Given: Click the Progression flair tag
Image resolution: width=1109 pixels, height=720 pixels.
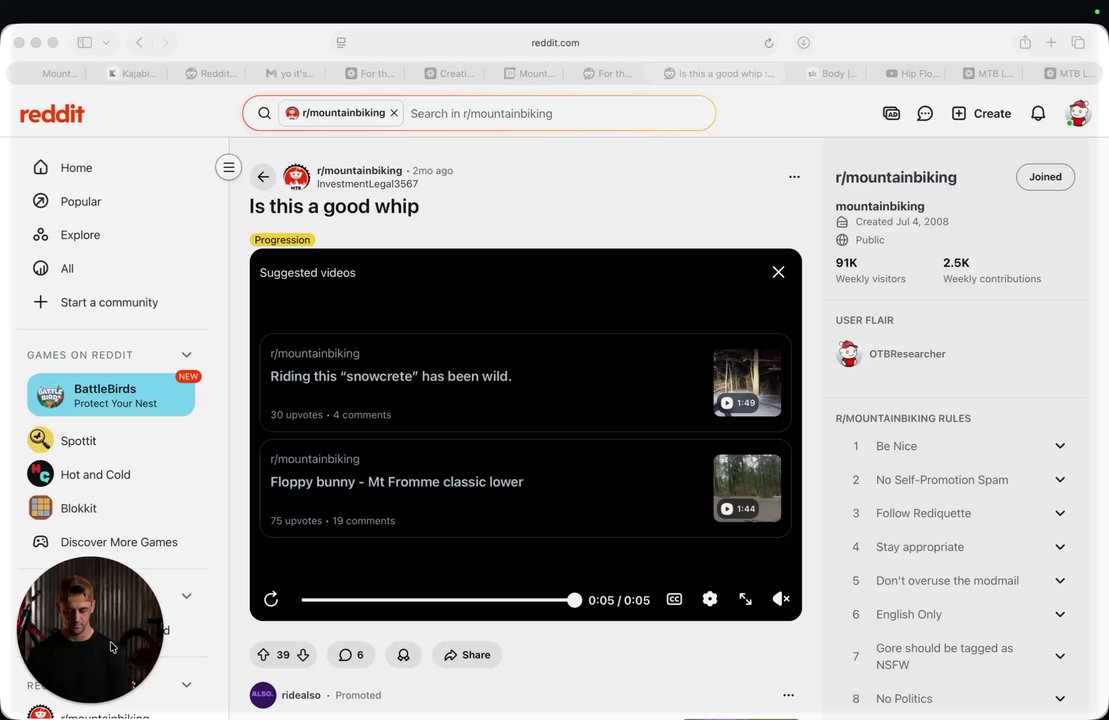Looking at the screenshot, I should (x=282, y=240).
